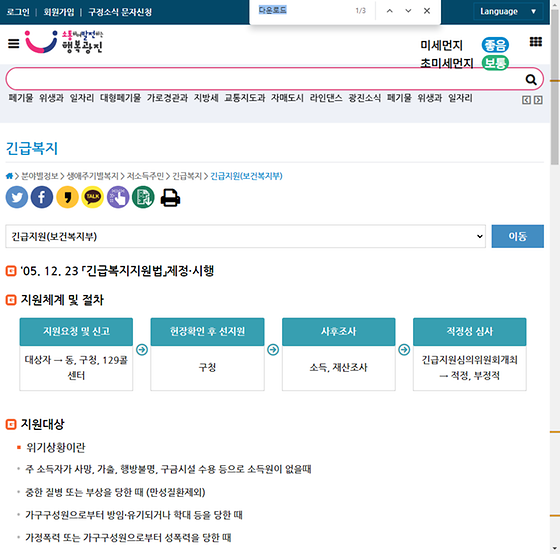The height and width of the screenshot is (554, 560).
Task: Open the grid all-menu icon
Action: click(x=535, y=42)
